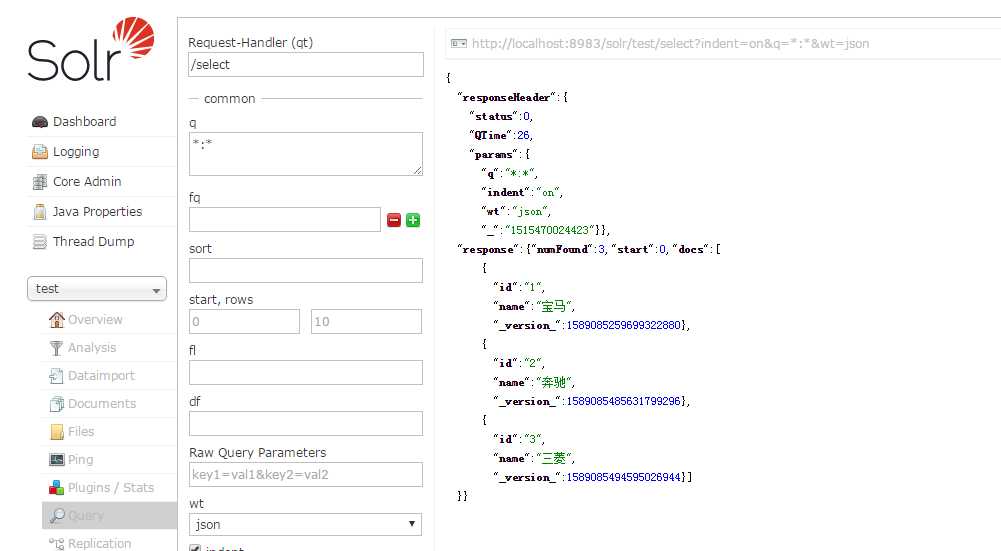Click the Query magnifier icon
This screenshot has height=551, width=1001.
pos(57,515)
